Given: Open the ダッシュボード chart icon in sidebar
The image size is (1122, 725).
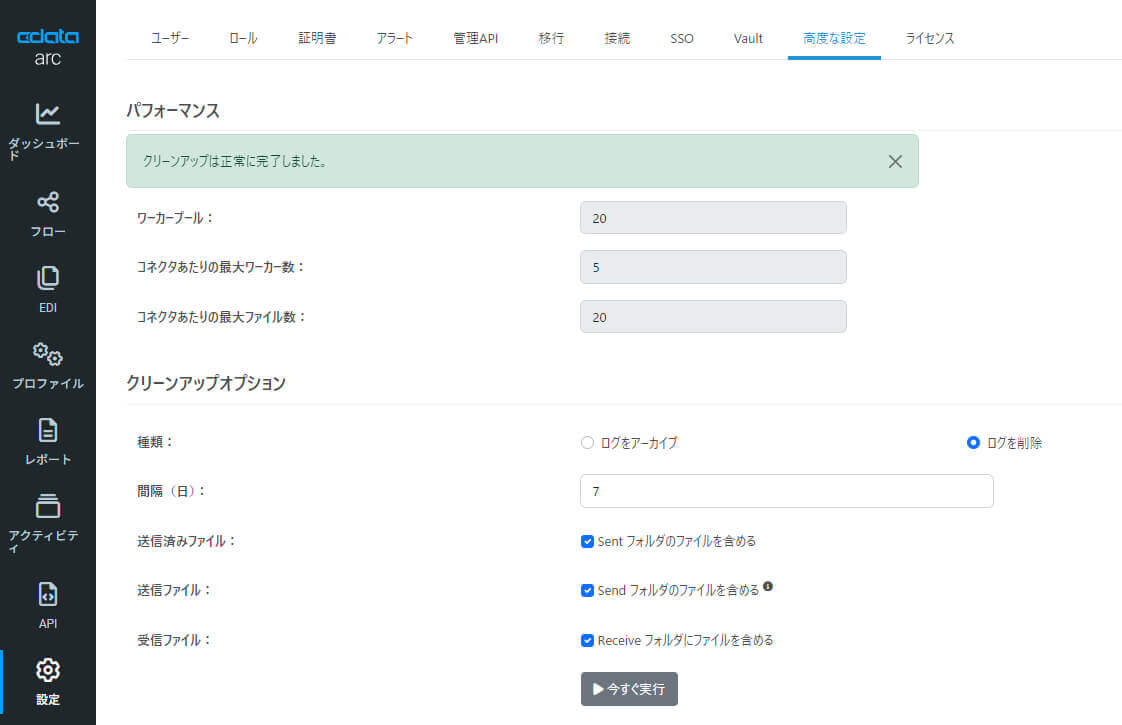Looking at the screenshot, I should (47, 114).
